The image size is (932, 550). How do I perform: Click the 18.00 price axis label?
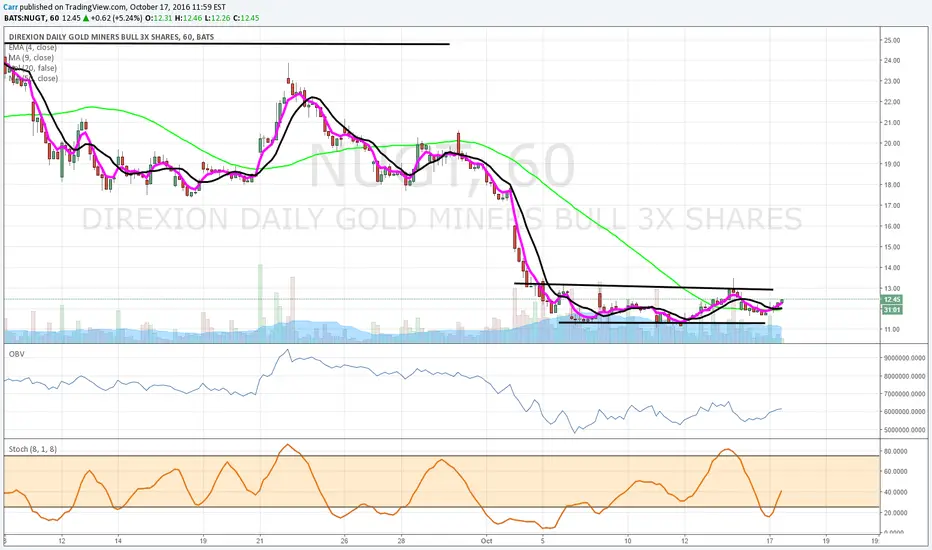point(892,185)
